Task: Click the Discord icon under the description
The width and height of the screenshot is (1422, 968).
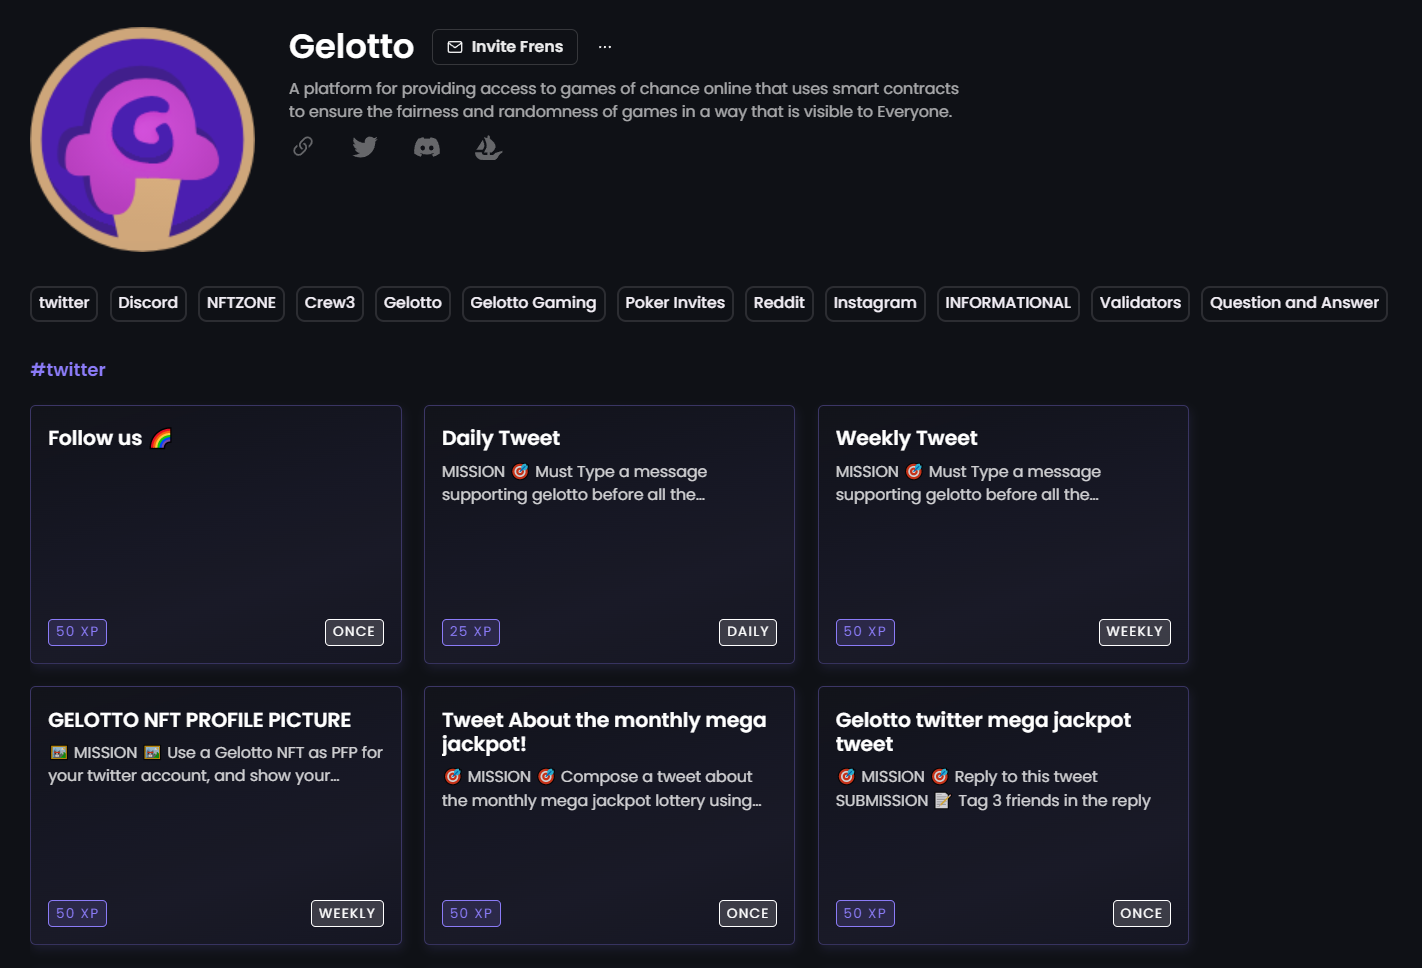Action: click(426, 147)
